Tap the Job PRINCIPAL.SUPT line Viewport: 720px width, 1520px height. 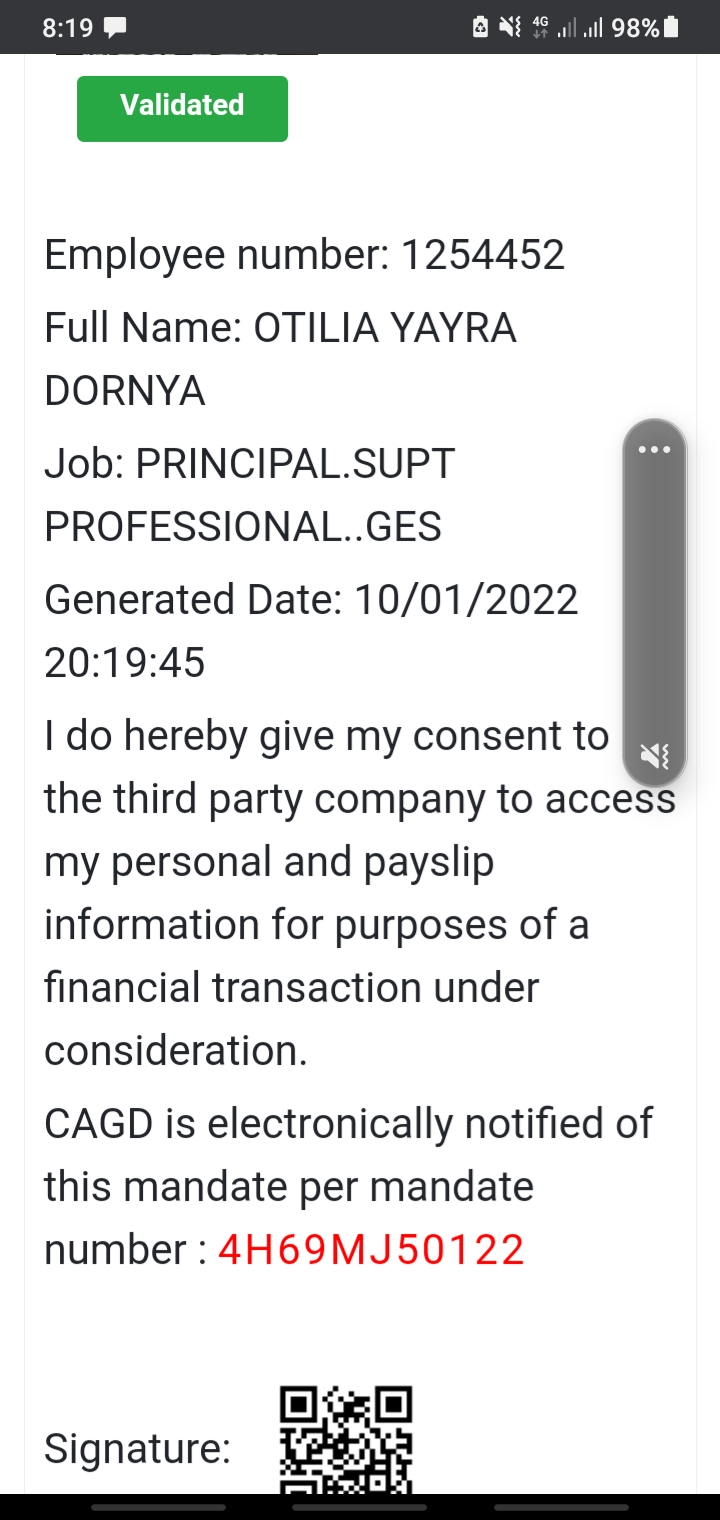click(x=250, y=465)
